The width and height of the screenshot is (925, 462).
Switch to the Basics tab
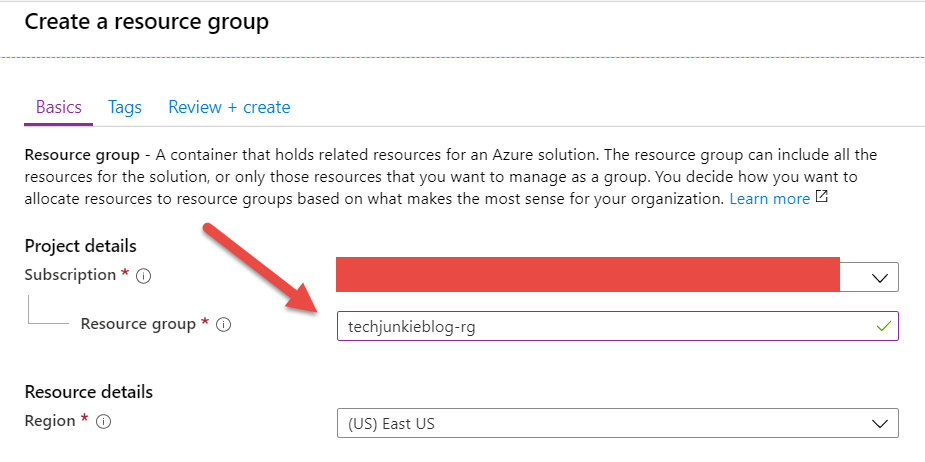tap(58, 107)
